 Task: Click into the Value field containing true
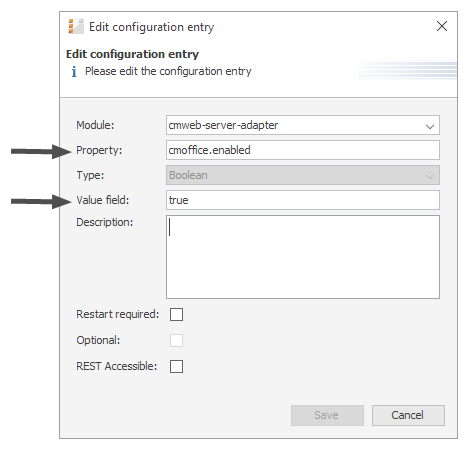303,200
